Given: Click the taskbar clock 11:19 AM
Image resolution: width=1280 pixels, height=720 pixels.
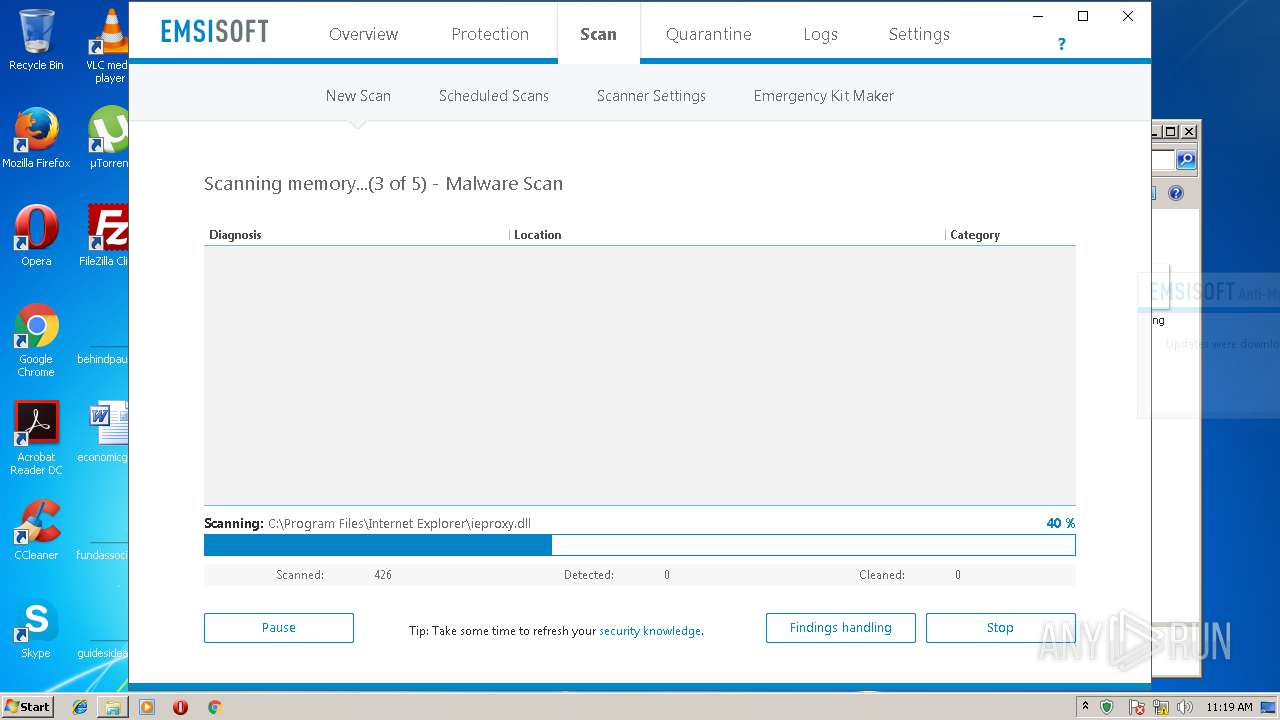Looking at the screenshot, I should 1229,707.
